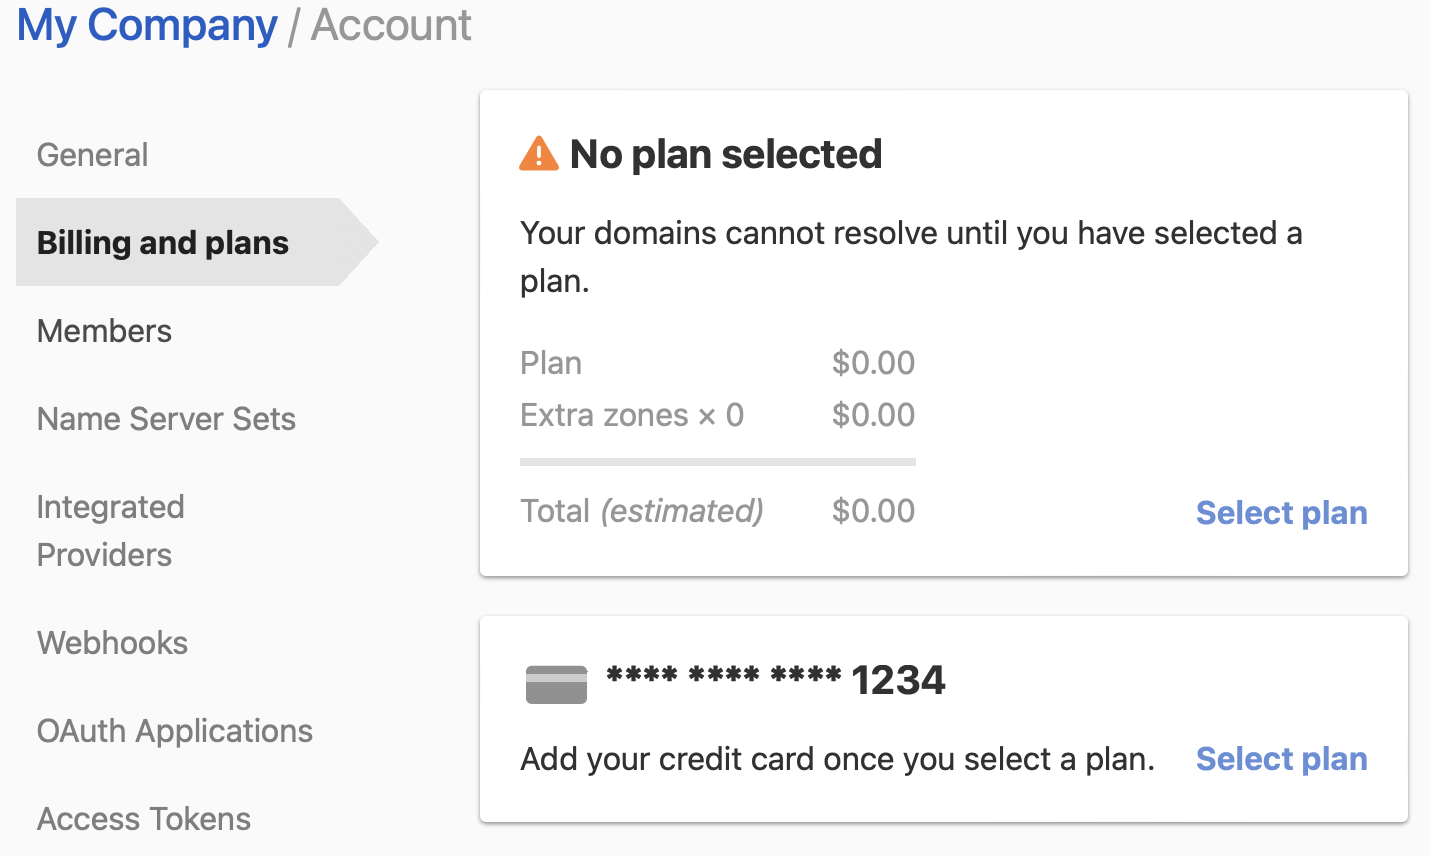View the Access Tokens section
Image resolution: width=1430 pixels, height=856 pixels.
point(143,819)
